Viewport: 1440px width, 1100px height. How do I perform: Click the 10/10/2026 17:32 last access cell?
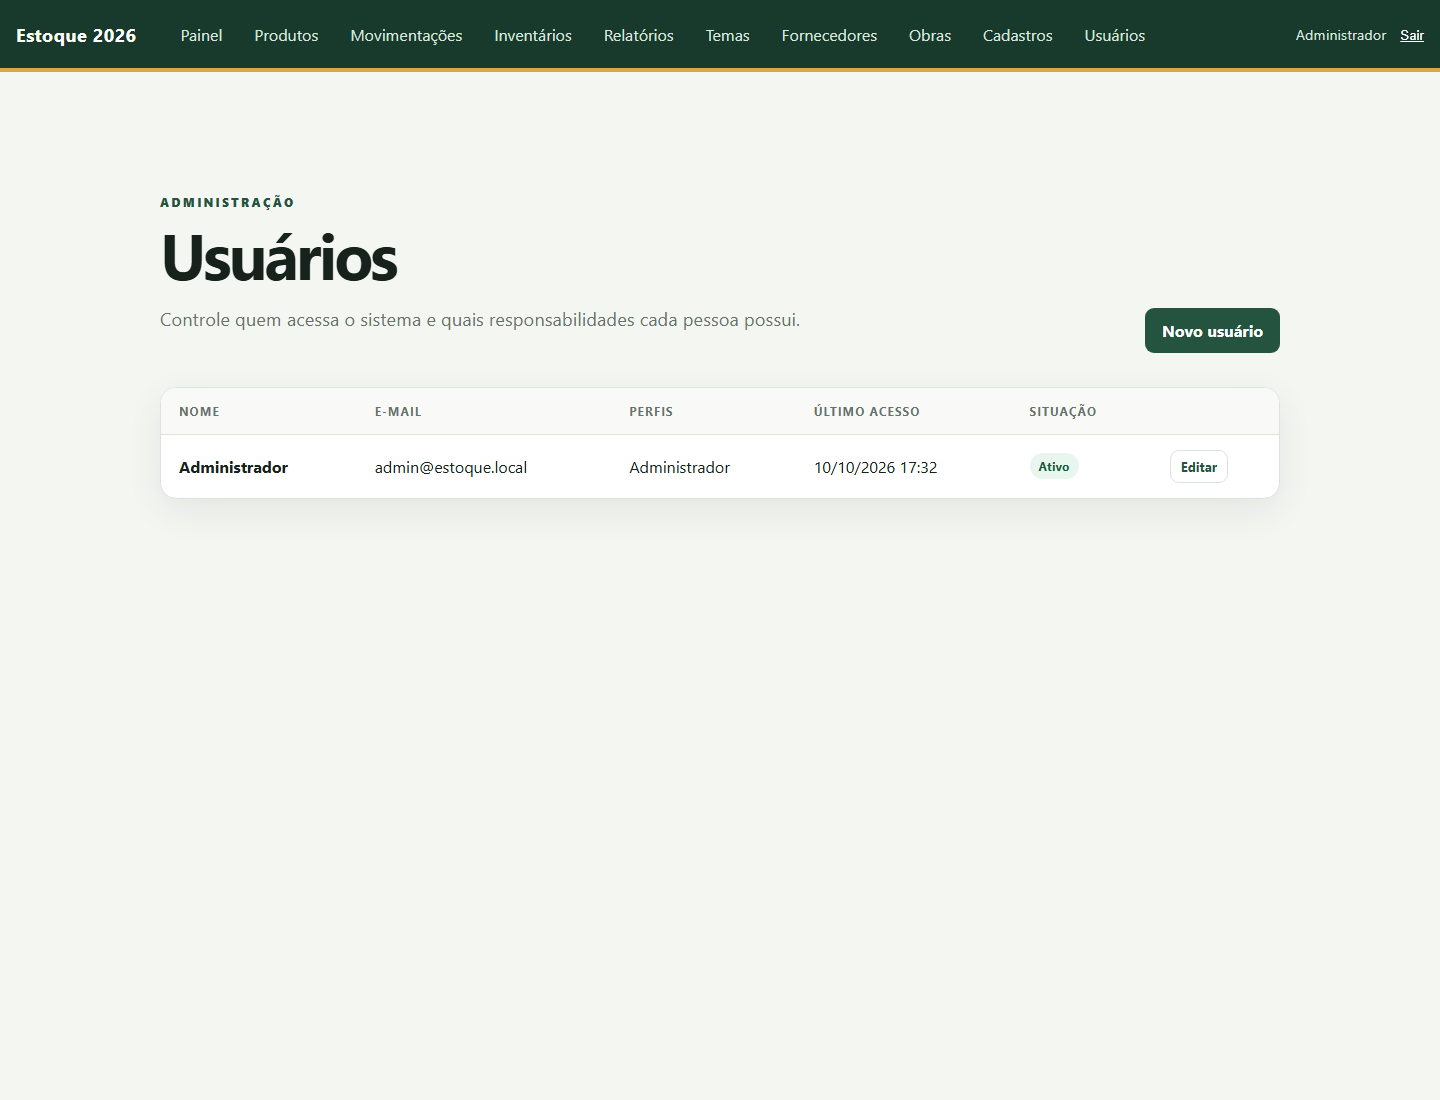click(x=876, y=467)
